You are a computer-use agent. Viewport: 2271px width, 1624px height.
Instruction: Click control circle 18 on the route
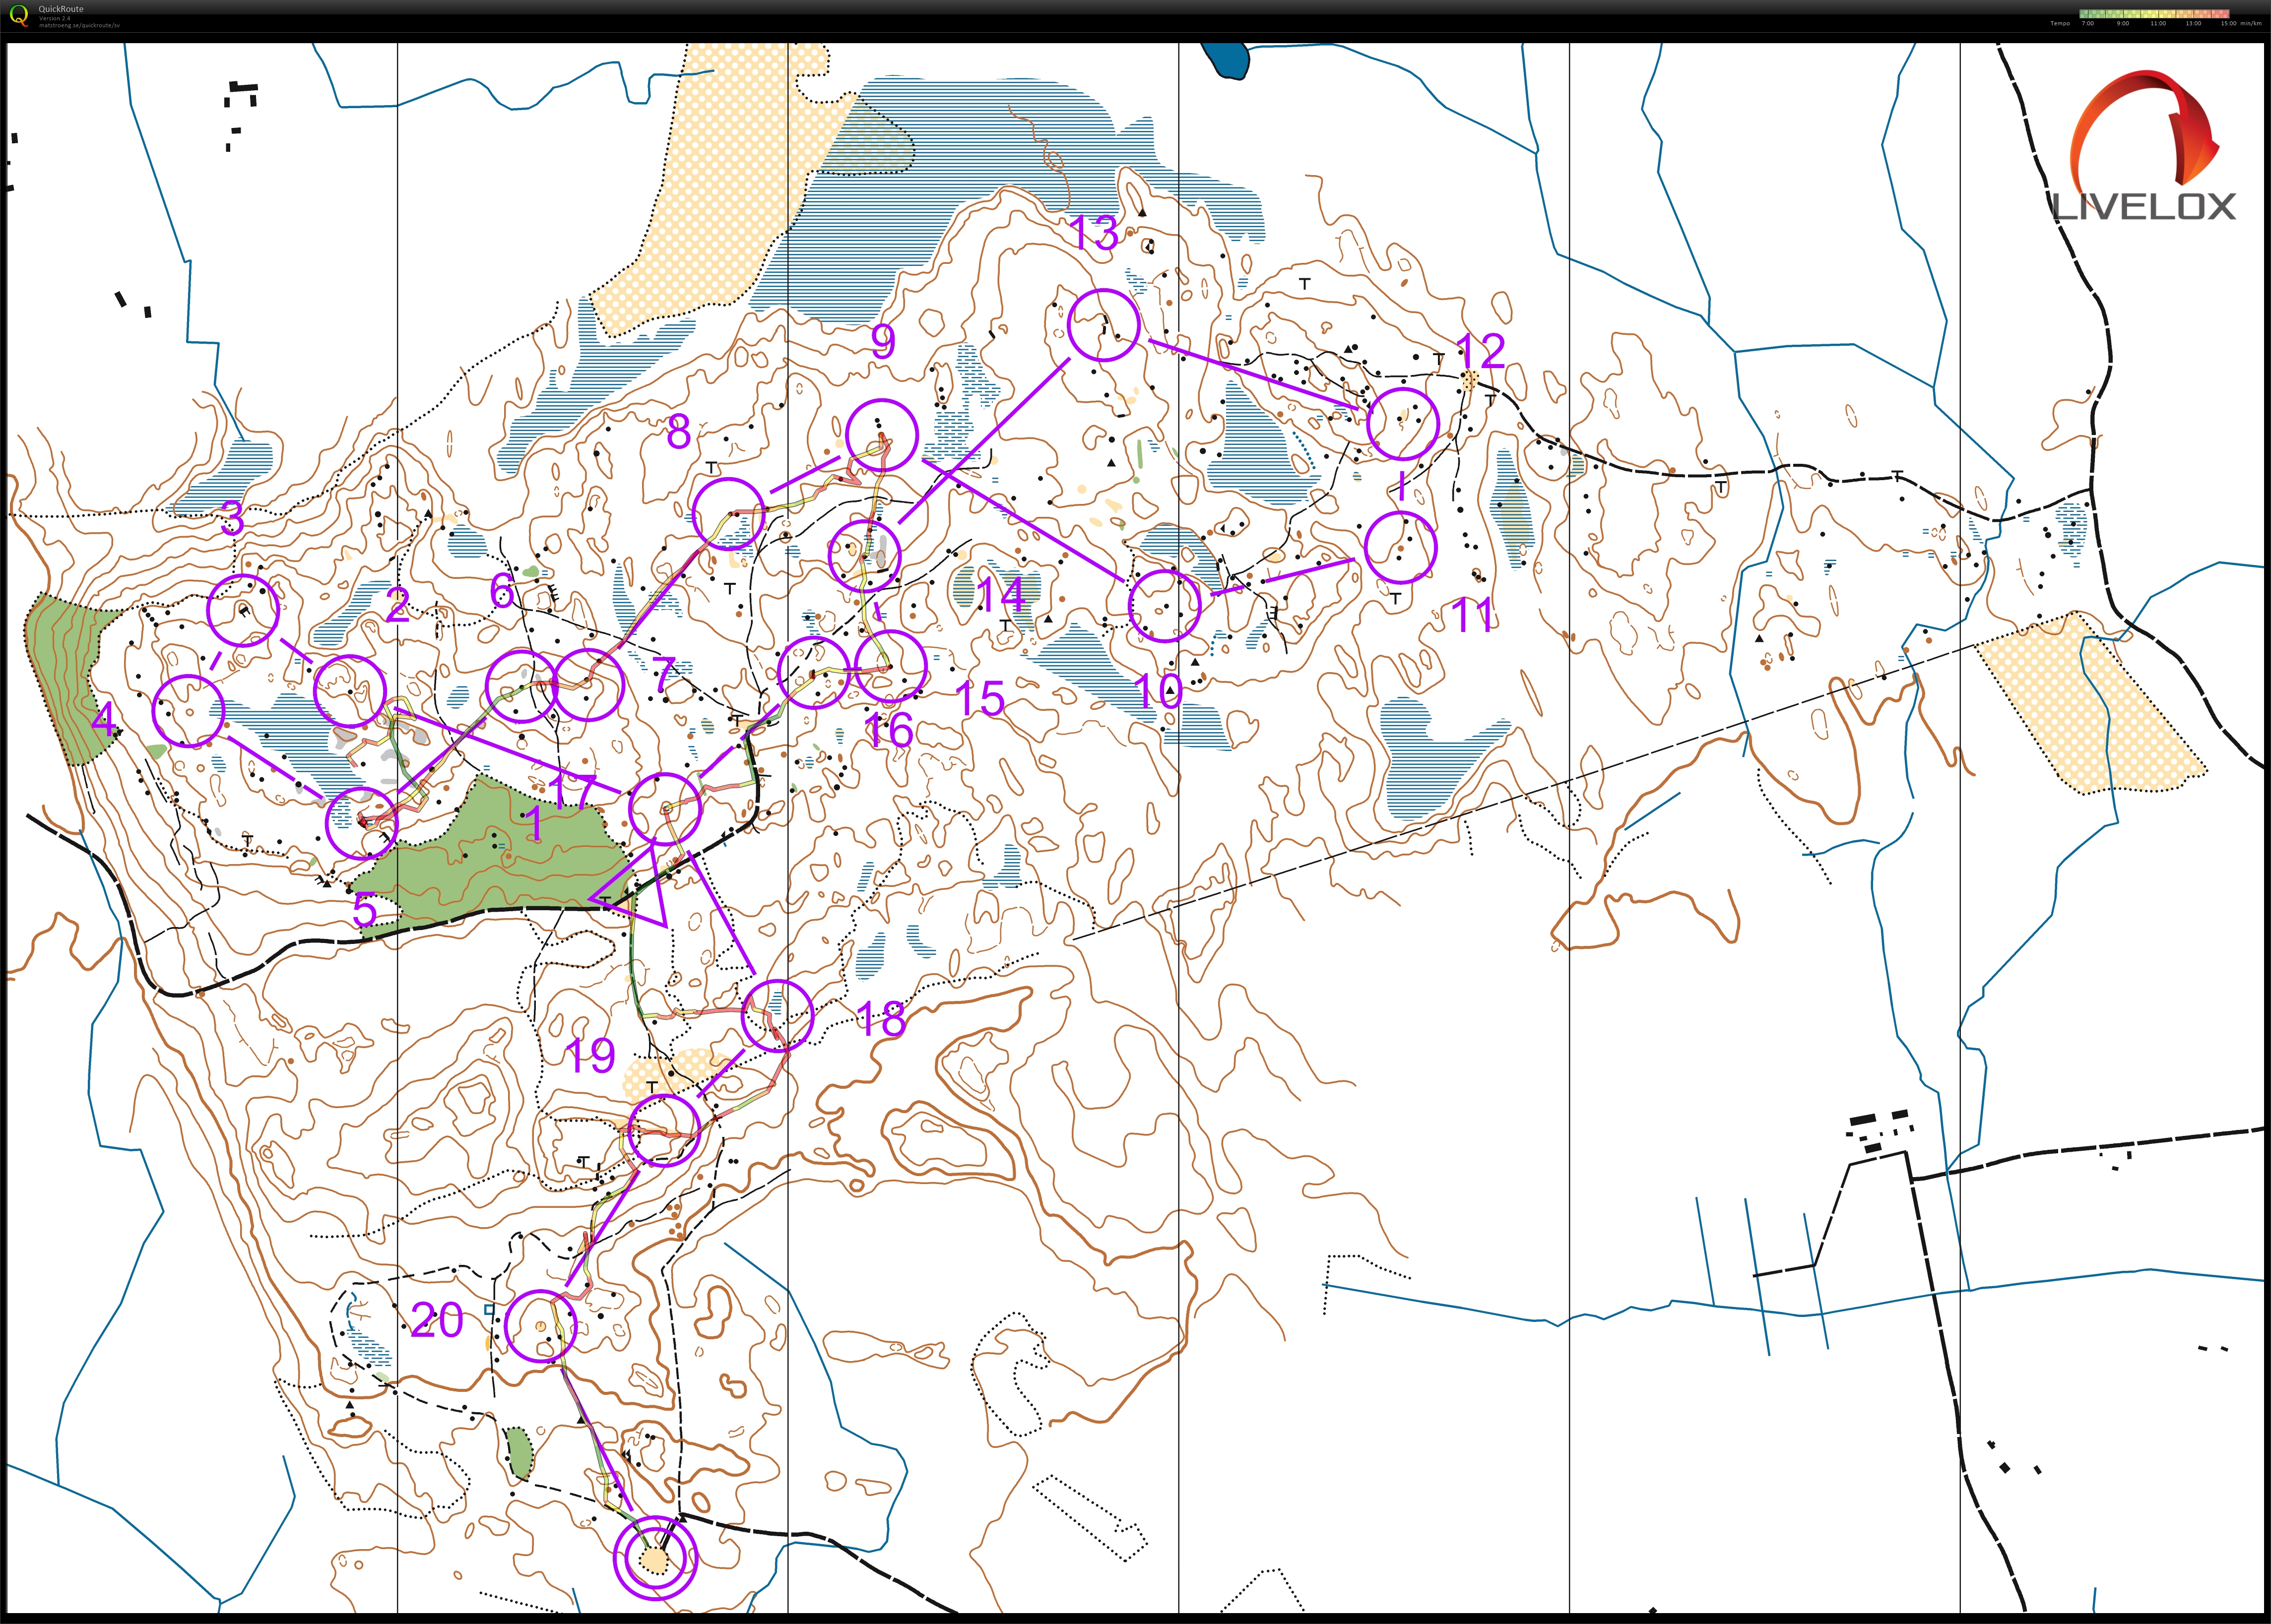[x=778, y=1016]
